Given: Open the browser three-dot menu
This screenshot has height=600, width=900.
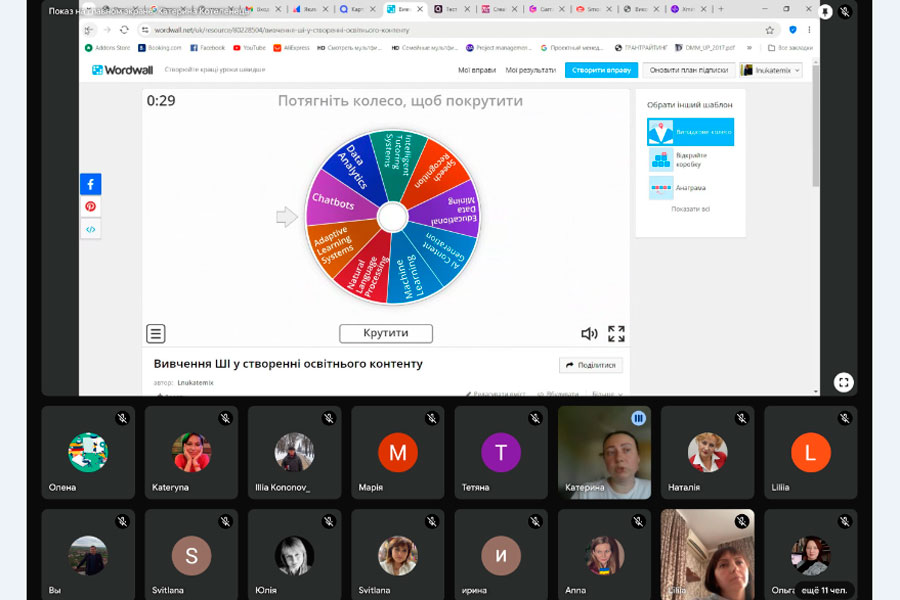Looking at the screenshot, I should (809, 30).
